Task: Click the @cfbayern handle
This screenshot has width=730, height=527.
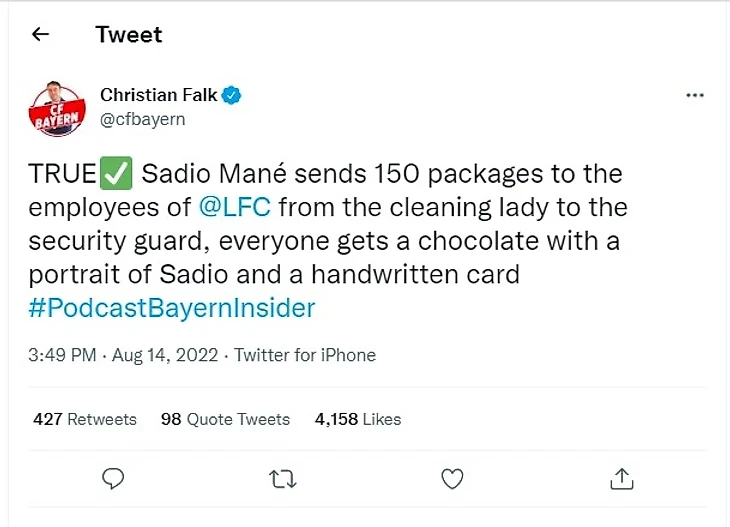Action: coord(142,119)
